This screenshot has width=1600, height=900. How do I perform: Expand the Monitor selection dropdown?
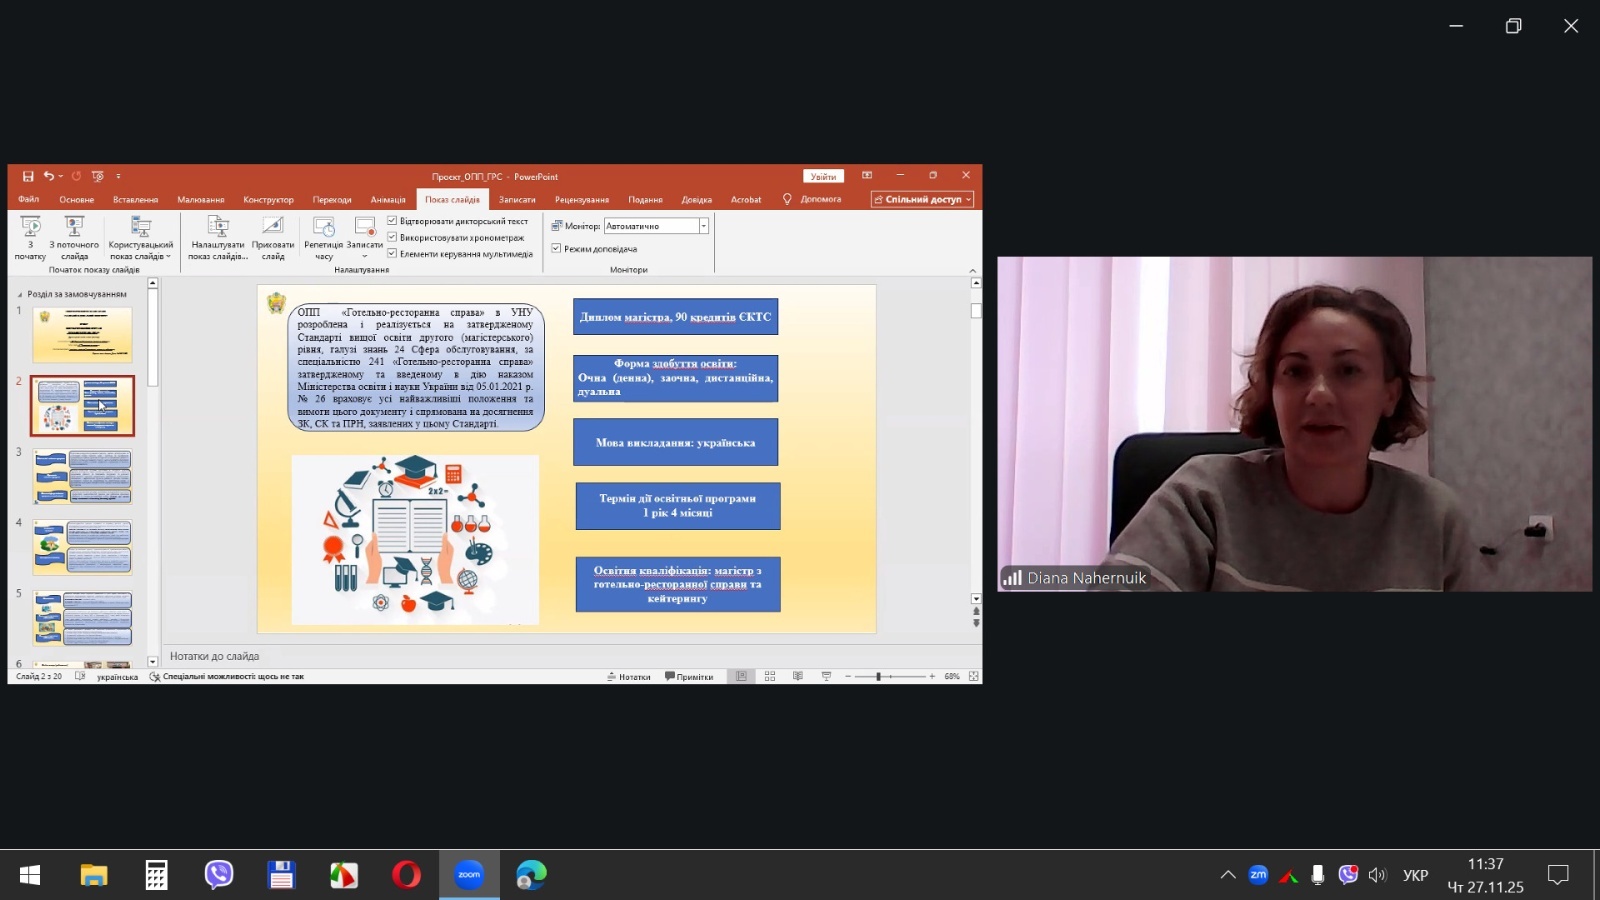(704, 226)
